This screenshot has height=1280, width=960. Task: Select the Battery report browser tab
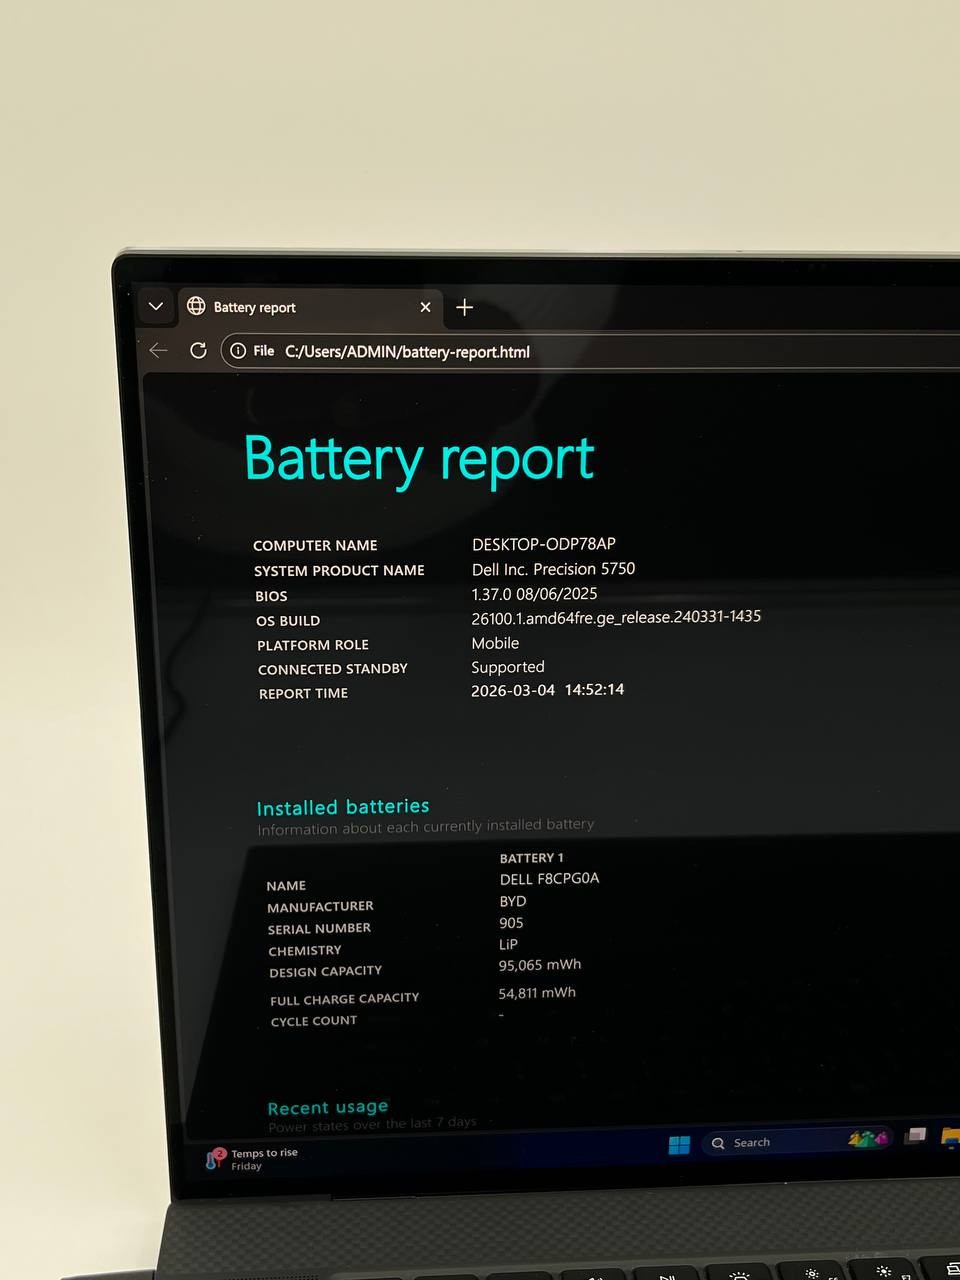coord(311,307)
